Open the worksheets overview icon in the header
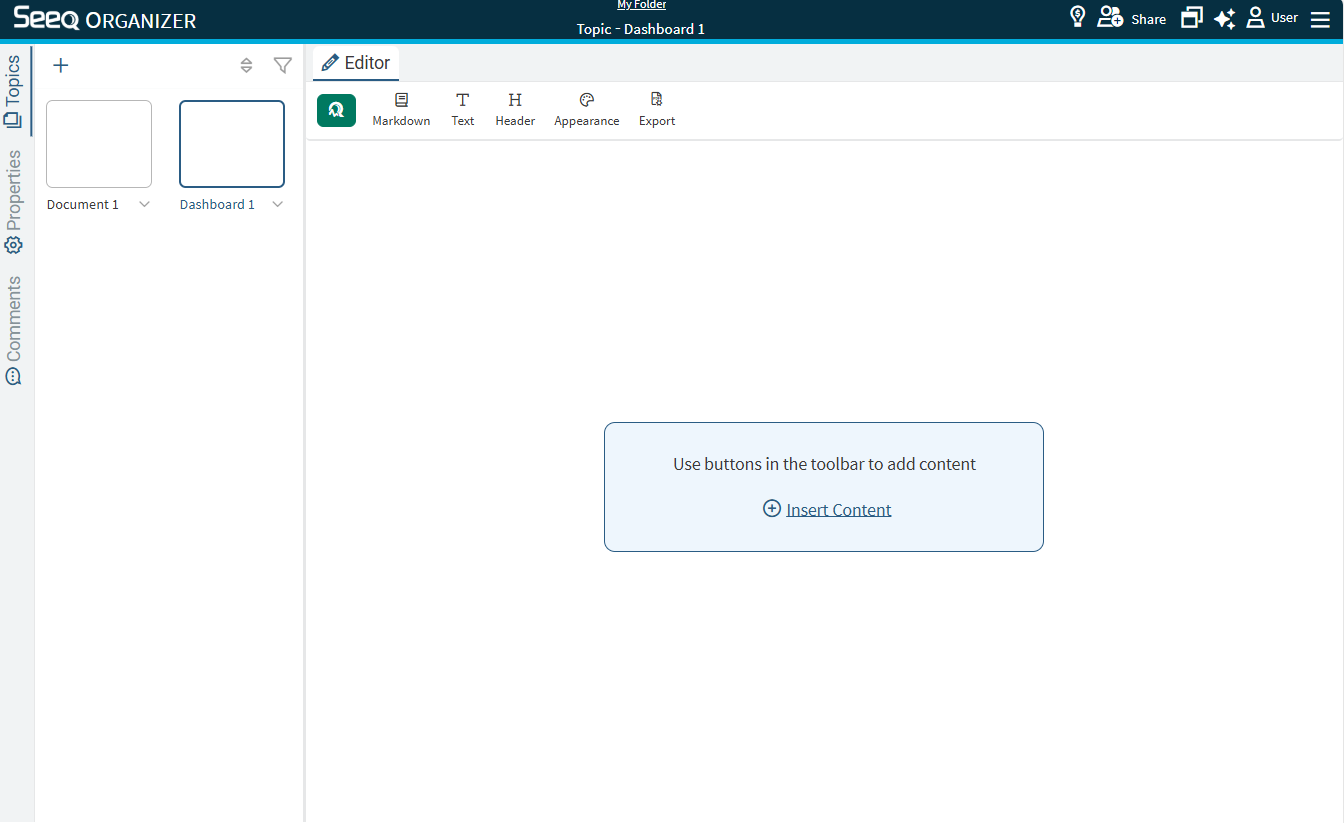 pyautogui.click(x=1191, y=17)
